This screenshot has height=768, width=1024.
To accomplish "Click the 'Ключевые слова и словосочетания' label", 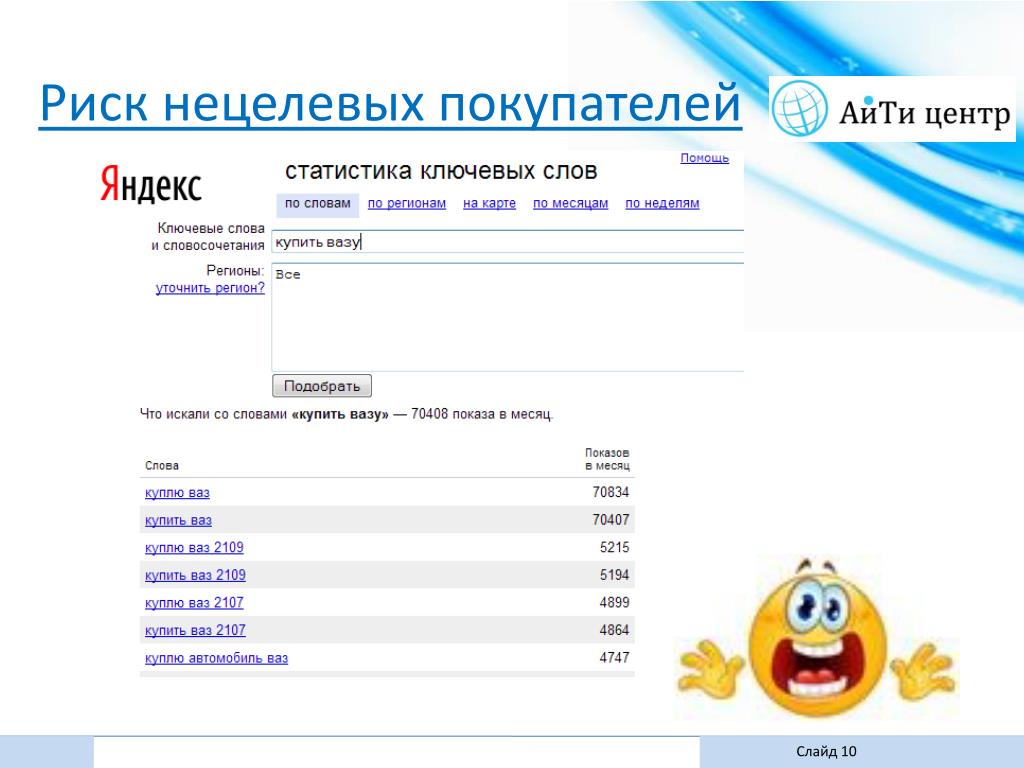I will coord(208,237).
